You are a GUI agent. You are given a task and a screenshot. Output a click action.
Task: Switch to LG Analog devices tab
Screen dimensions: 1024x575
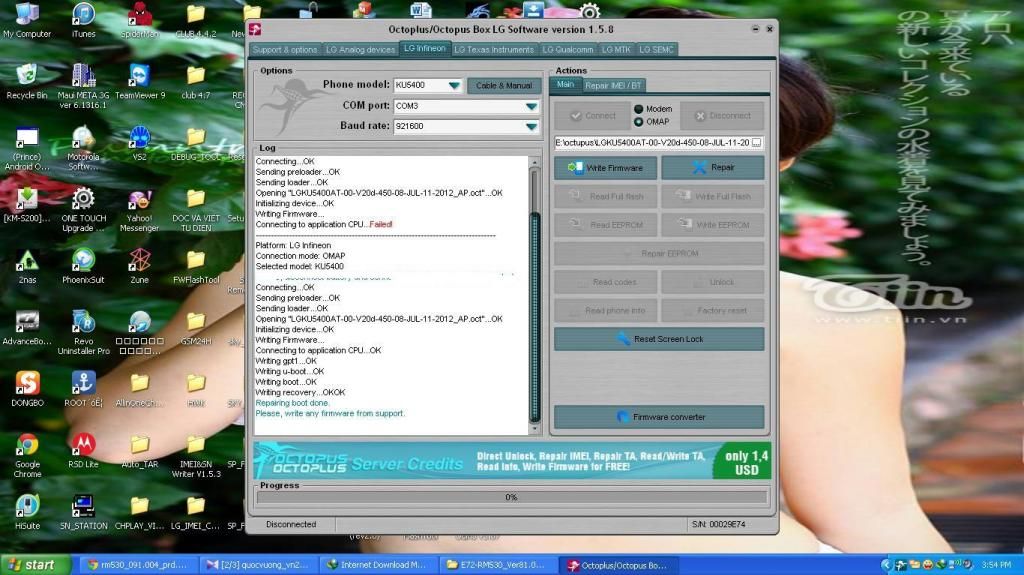[x=360, y=50]
